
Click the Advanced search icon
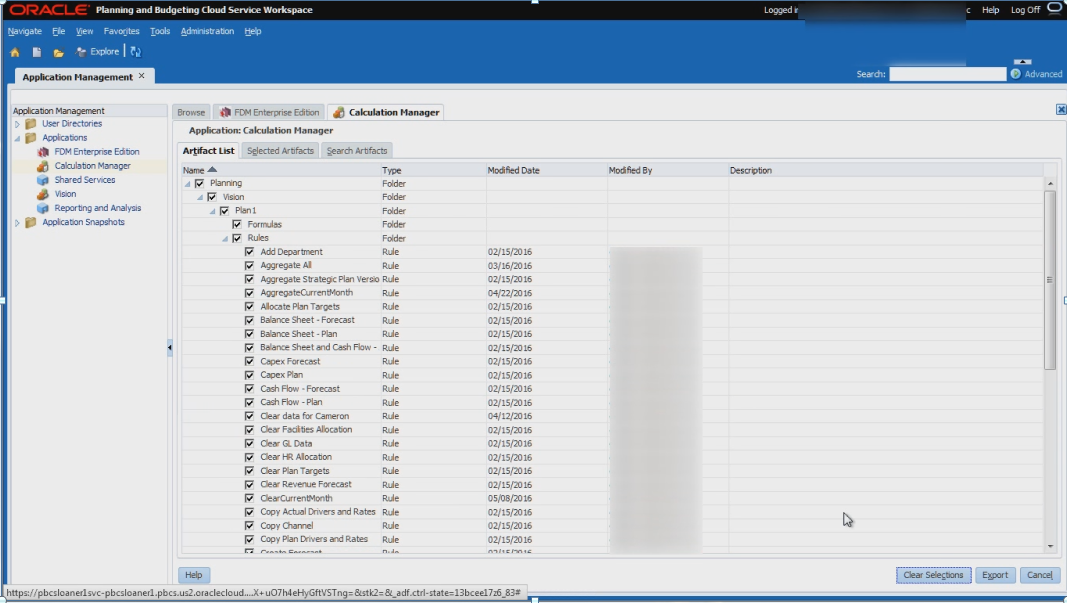[1016, 74]
